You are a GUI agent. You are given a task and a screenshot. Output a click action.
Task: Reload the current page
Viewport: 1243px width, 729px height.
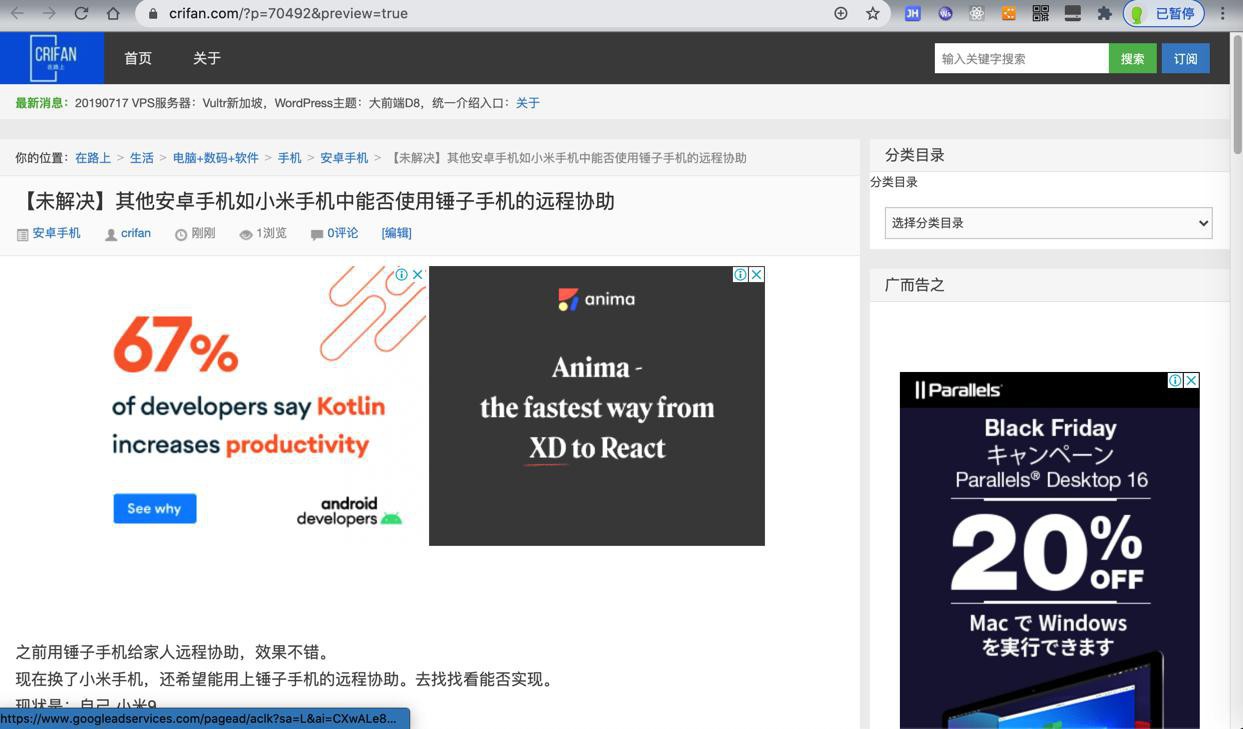pyautogui.click(x=81, y=13)
